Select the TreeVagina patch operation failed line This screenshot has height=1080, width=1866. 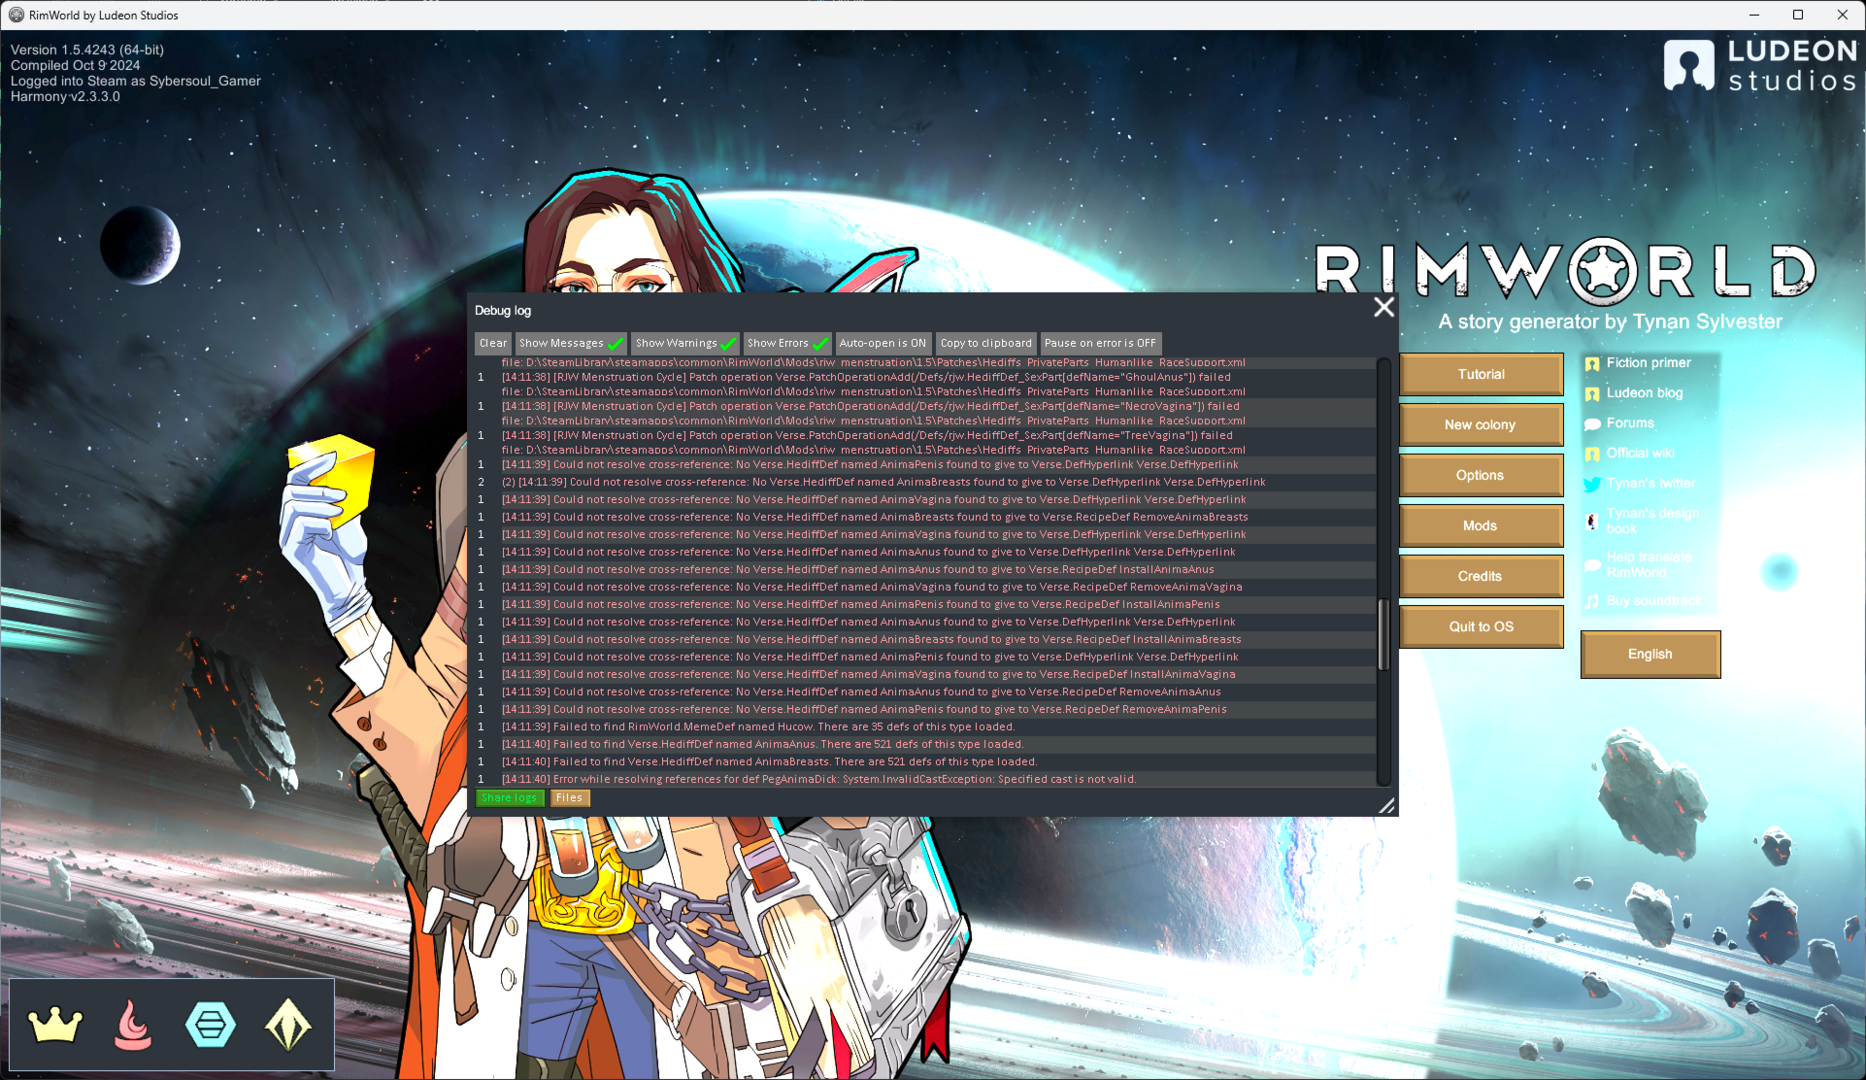coord(925,442)
